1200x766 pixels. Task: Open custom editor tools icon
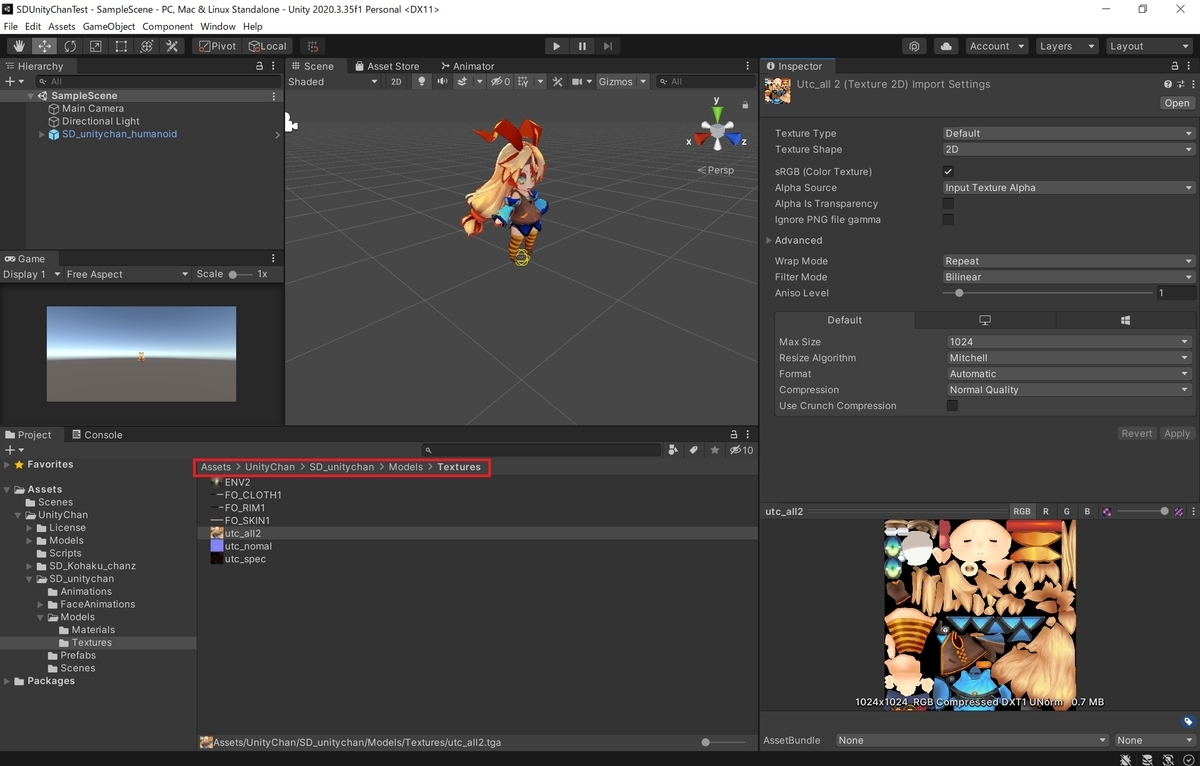pos(171,46)
